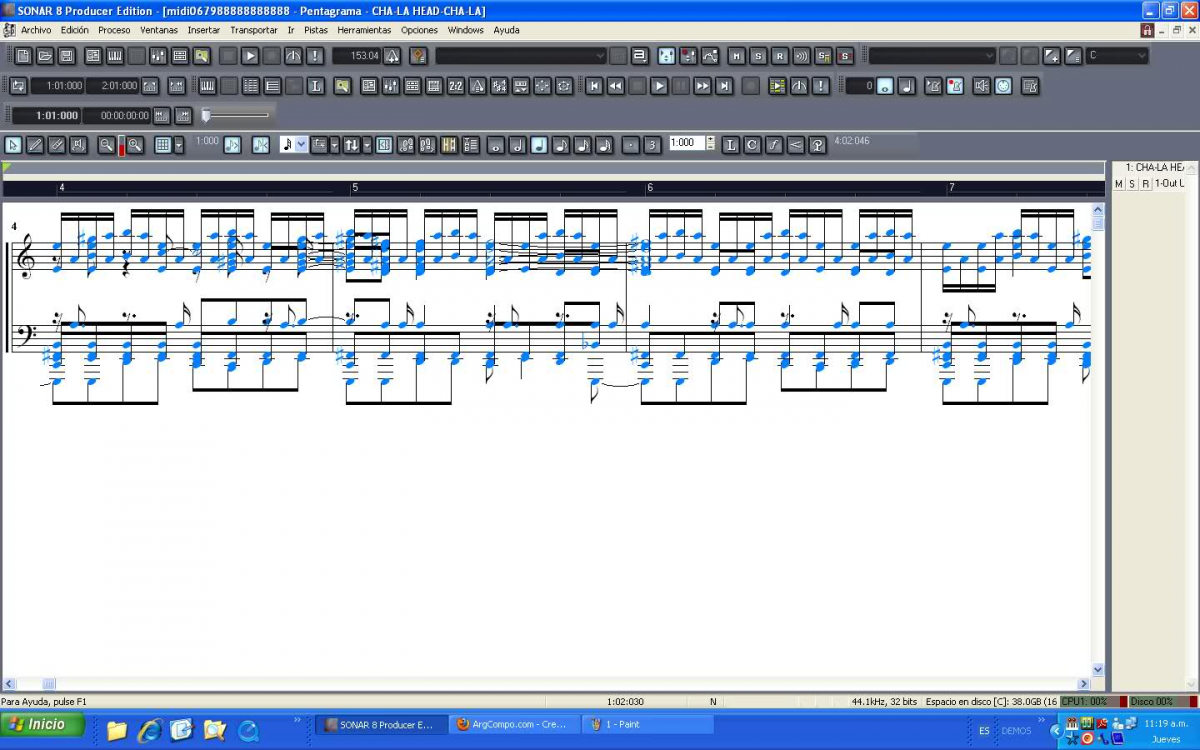1200x750 pixels.
Task: Select the Hairpin crescendo tool
Action: coord(796,145)
